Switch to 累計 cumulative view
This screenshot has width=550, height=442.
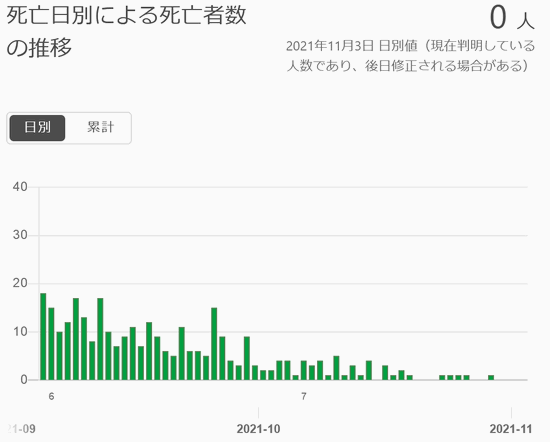[100, 128]
